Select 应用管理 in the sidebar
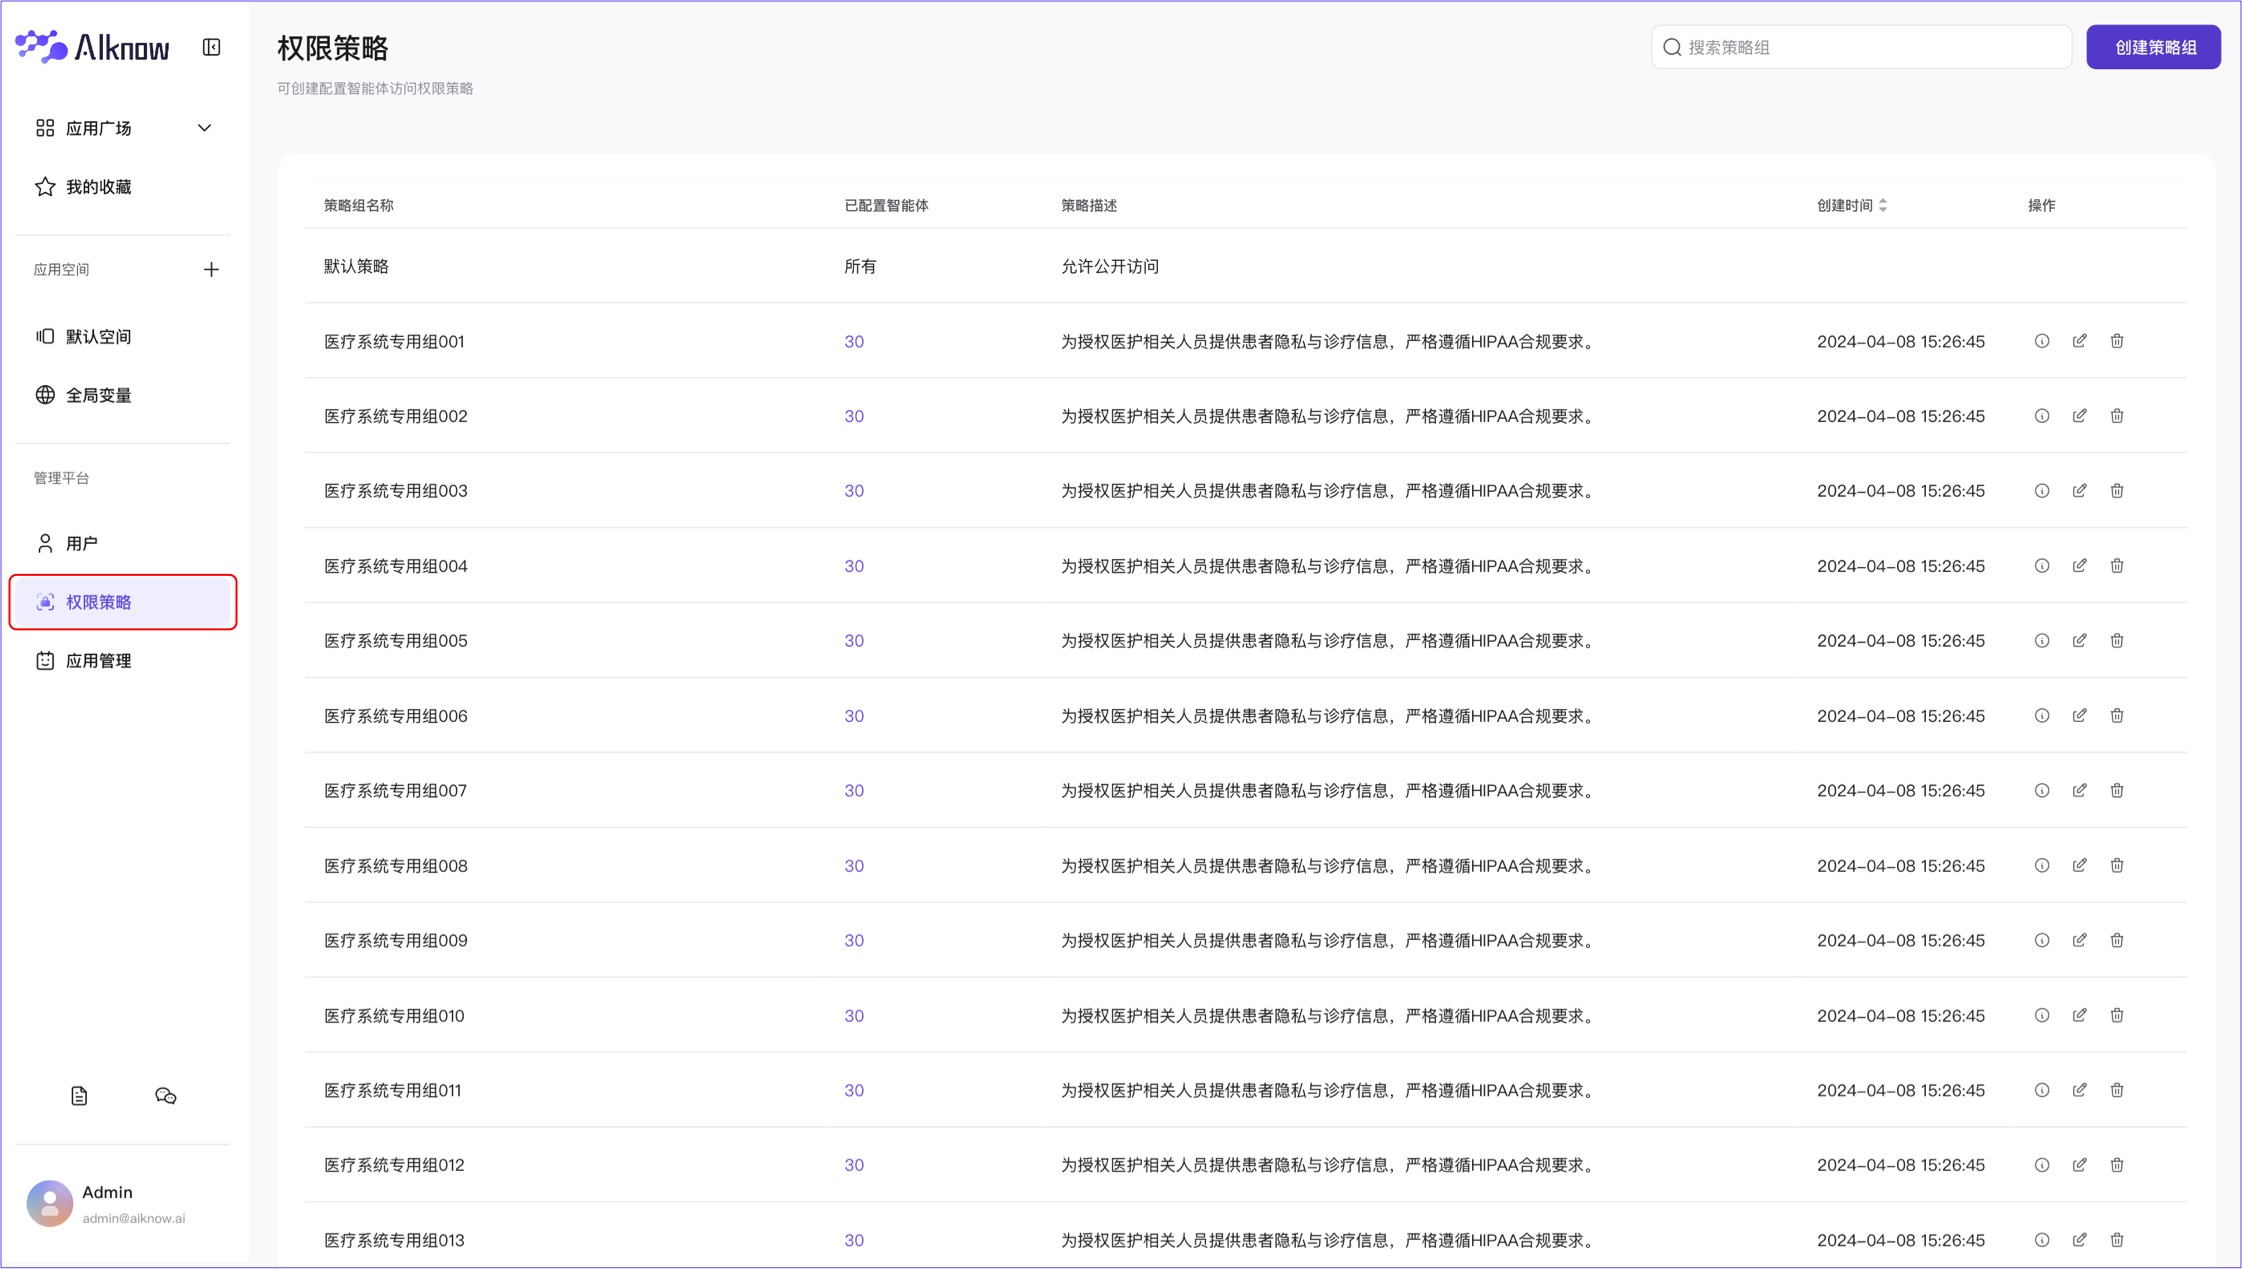Viewport: 2242px width, 1269px height. pyautogui.click(x=98, y=661)
